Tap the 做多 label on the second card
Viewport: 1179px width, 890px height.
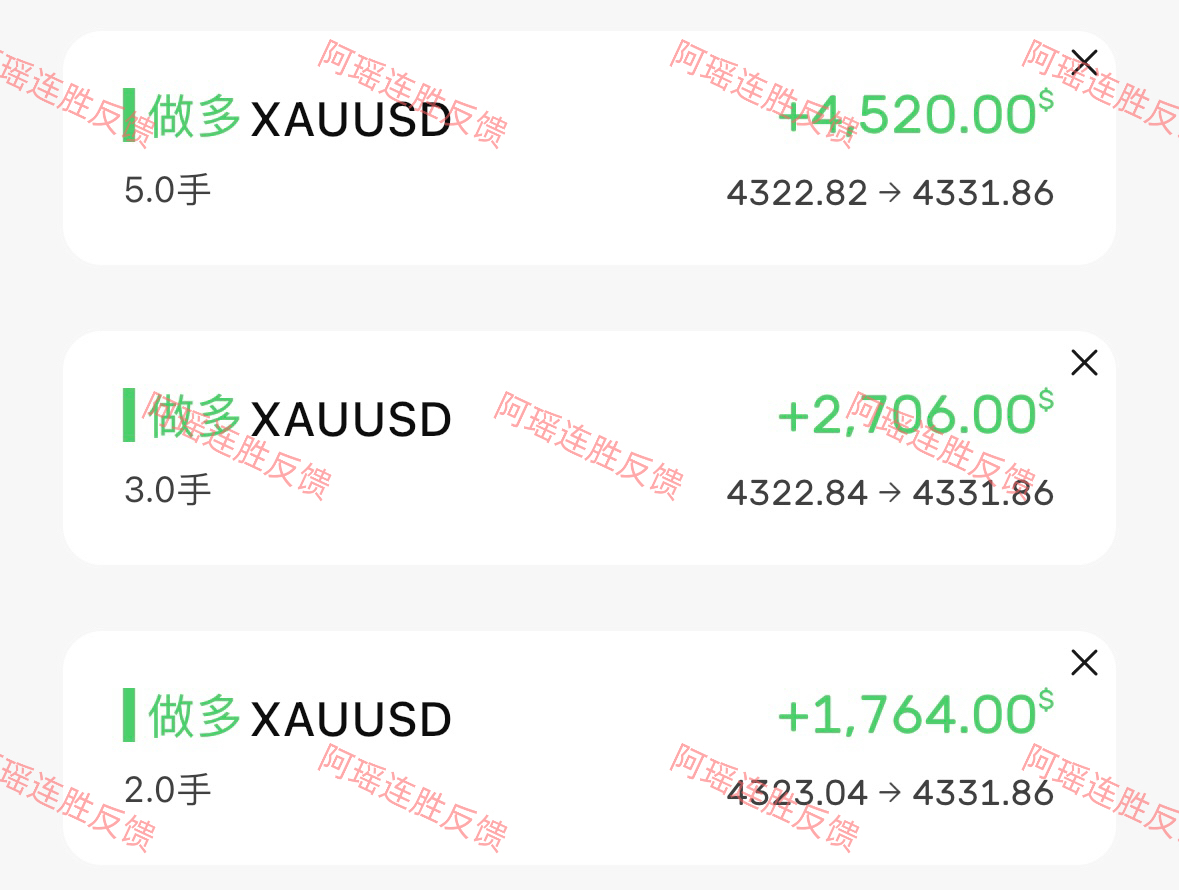[x=195, y=417]
